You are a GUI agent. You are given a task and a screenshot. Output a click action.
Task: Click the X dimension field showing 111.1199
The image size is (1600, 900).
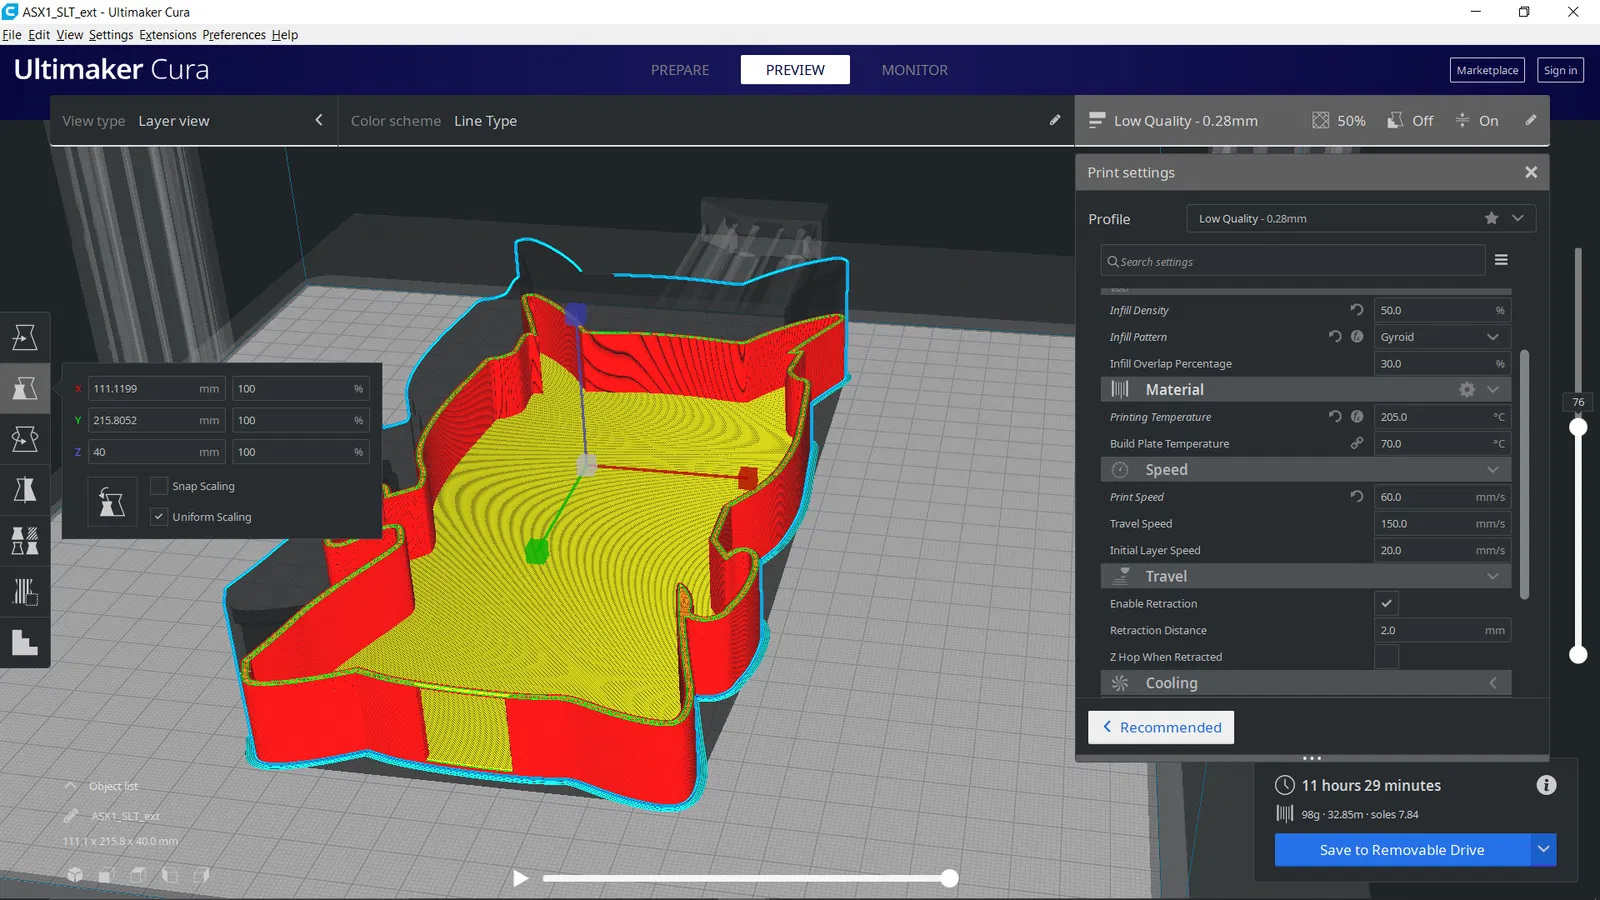[157, 389]
